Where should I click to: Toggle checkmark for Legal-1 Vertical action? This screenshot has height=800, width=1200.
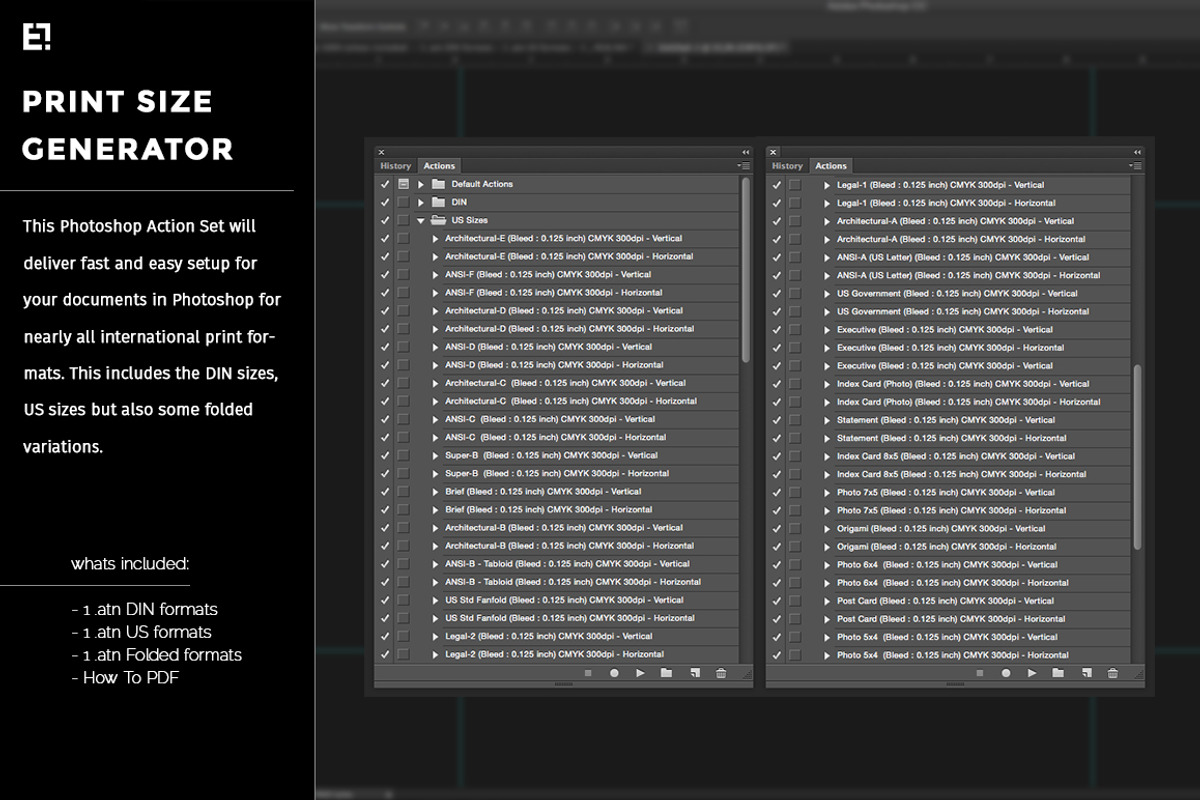point(777,185)
